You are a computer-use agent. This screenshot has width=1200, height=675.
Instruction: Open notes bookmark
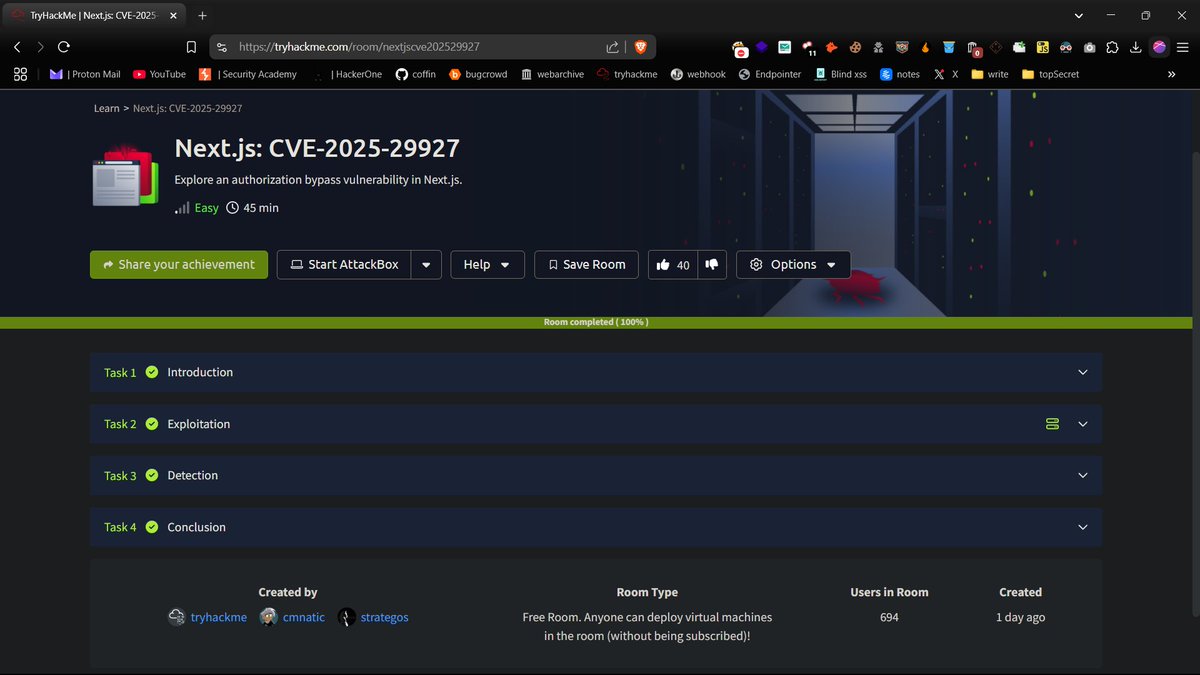[900, 74]
